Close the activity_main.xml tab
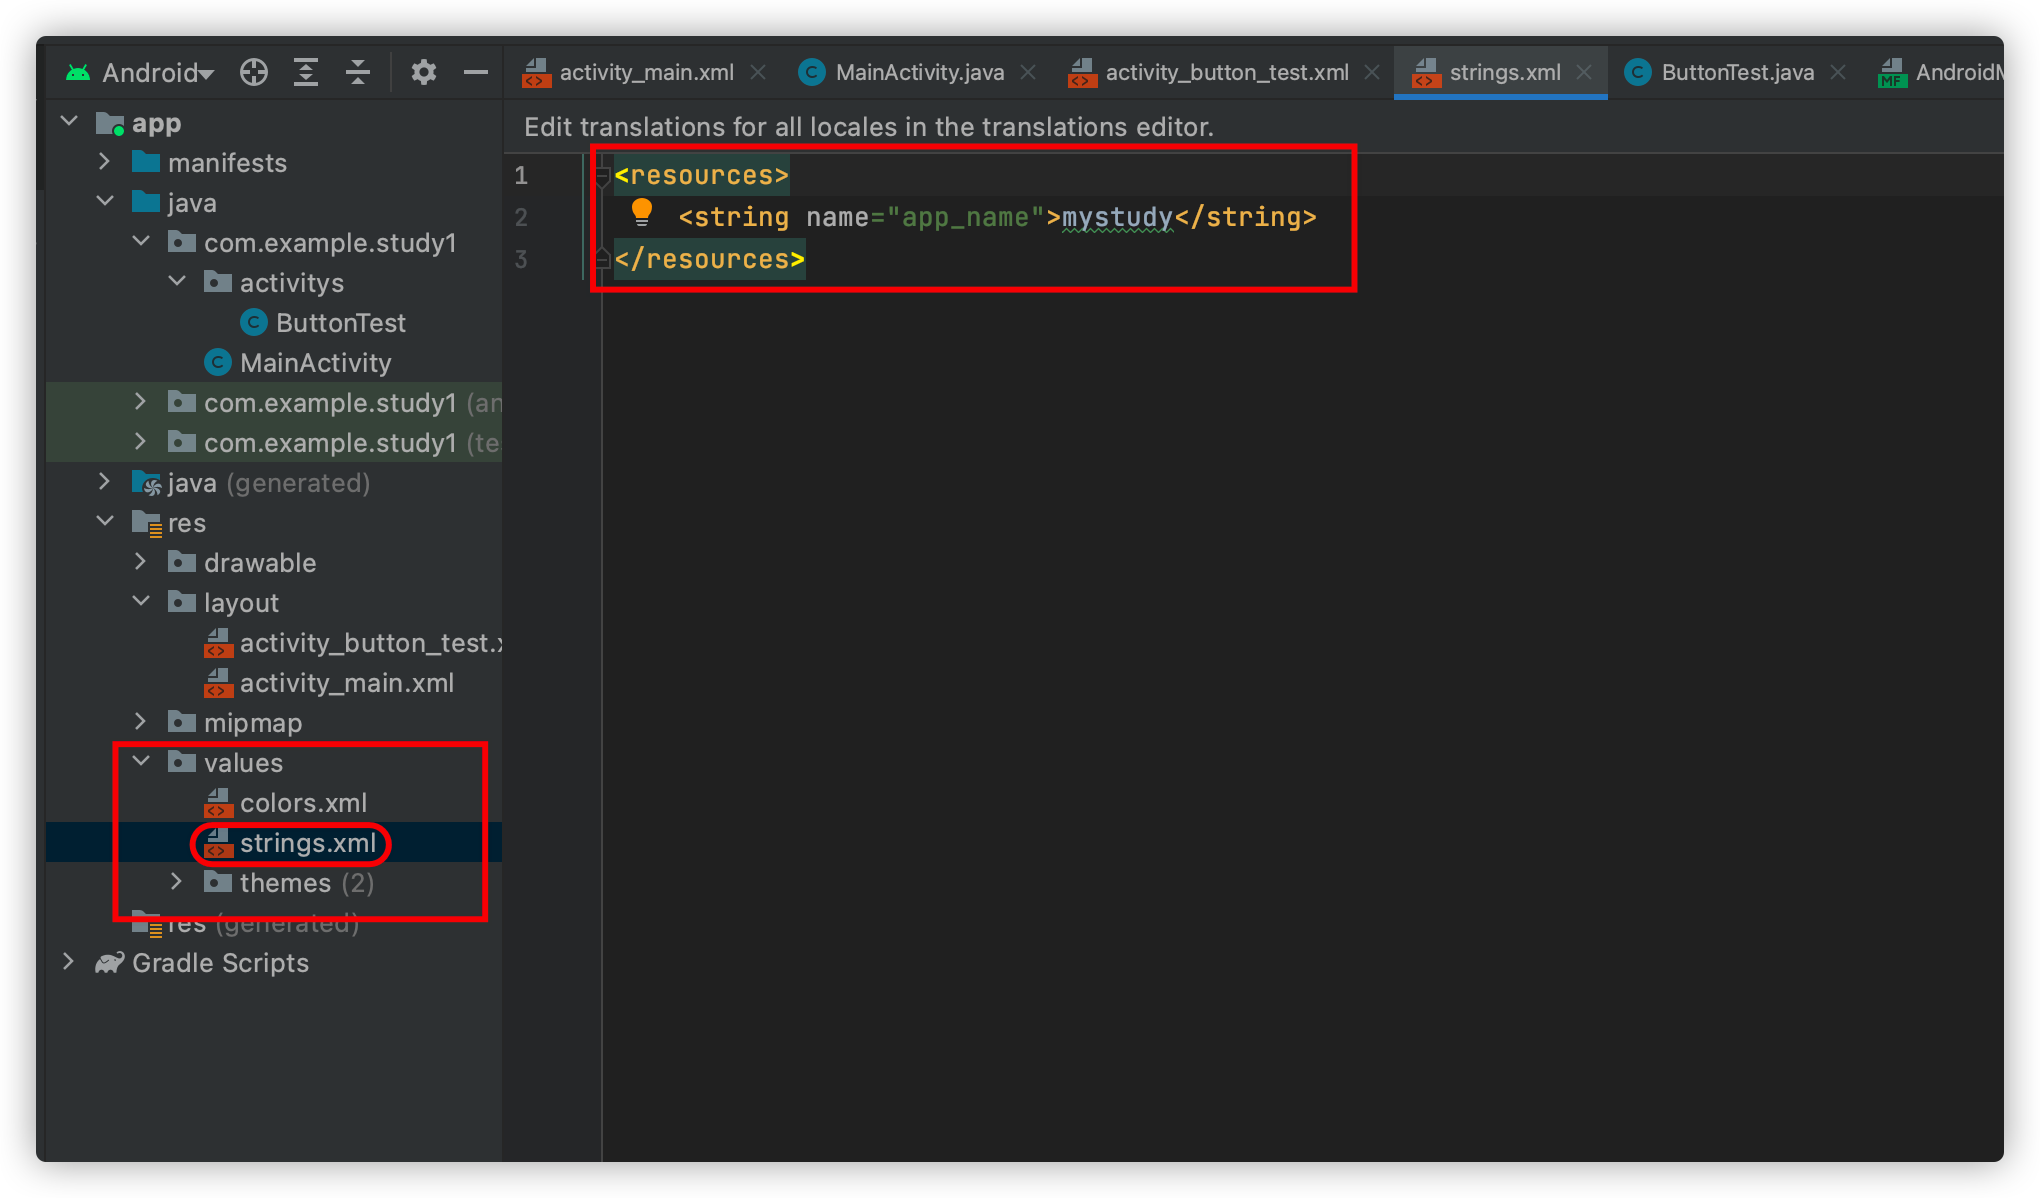This screenshot has height=1198, width=2040. (x=758, y=72)
